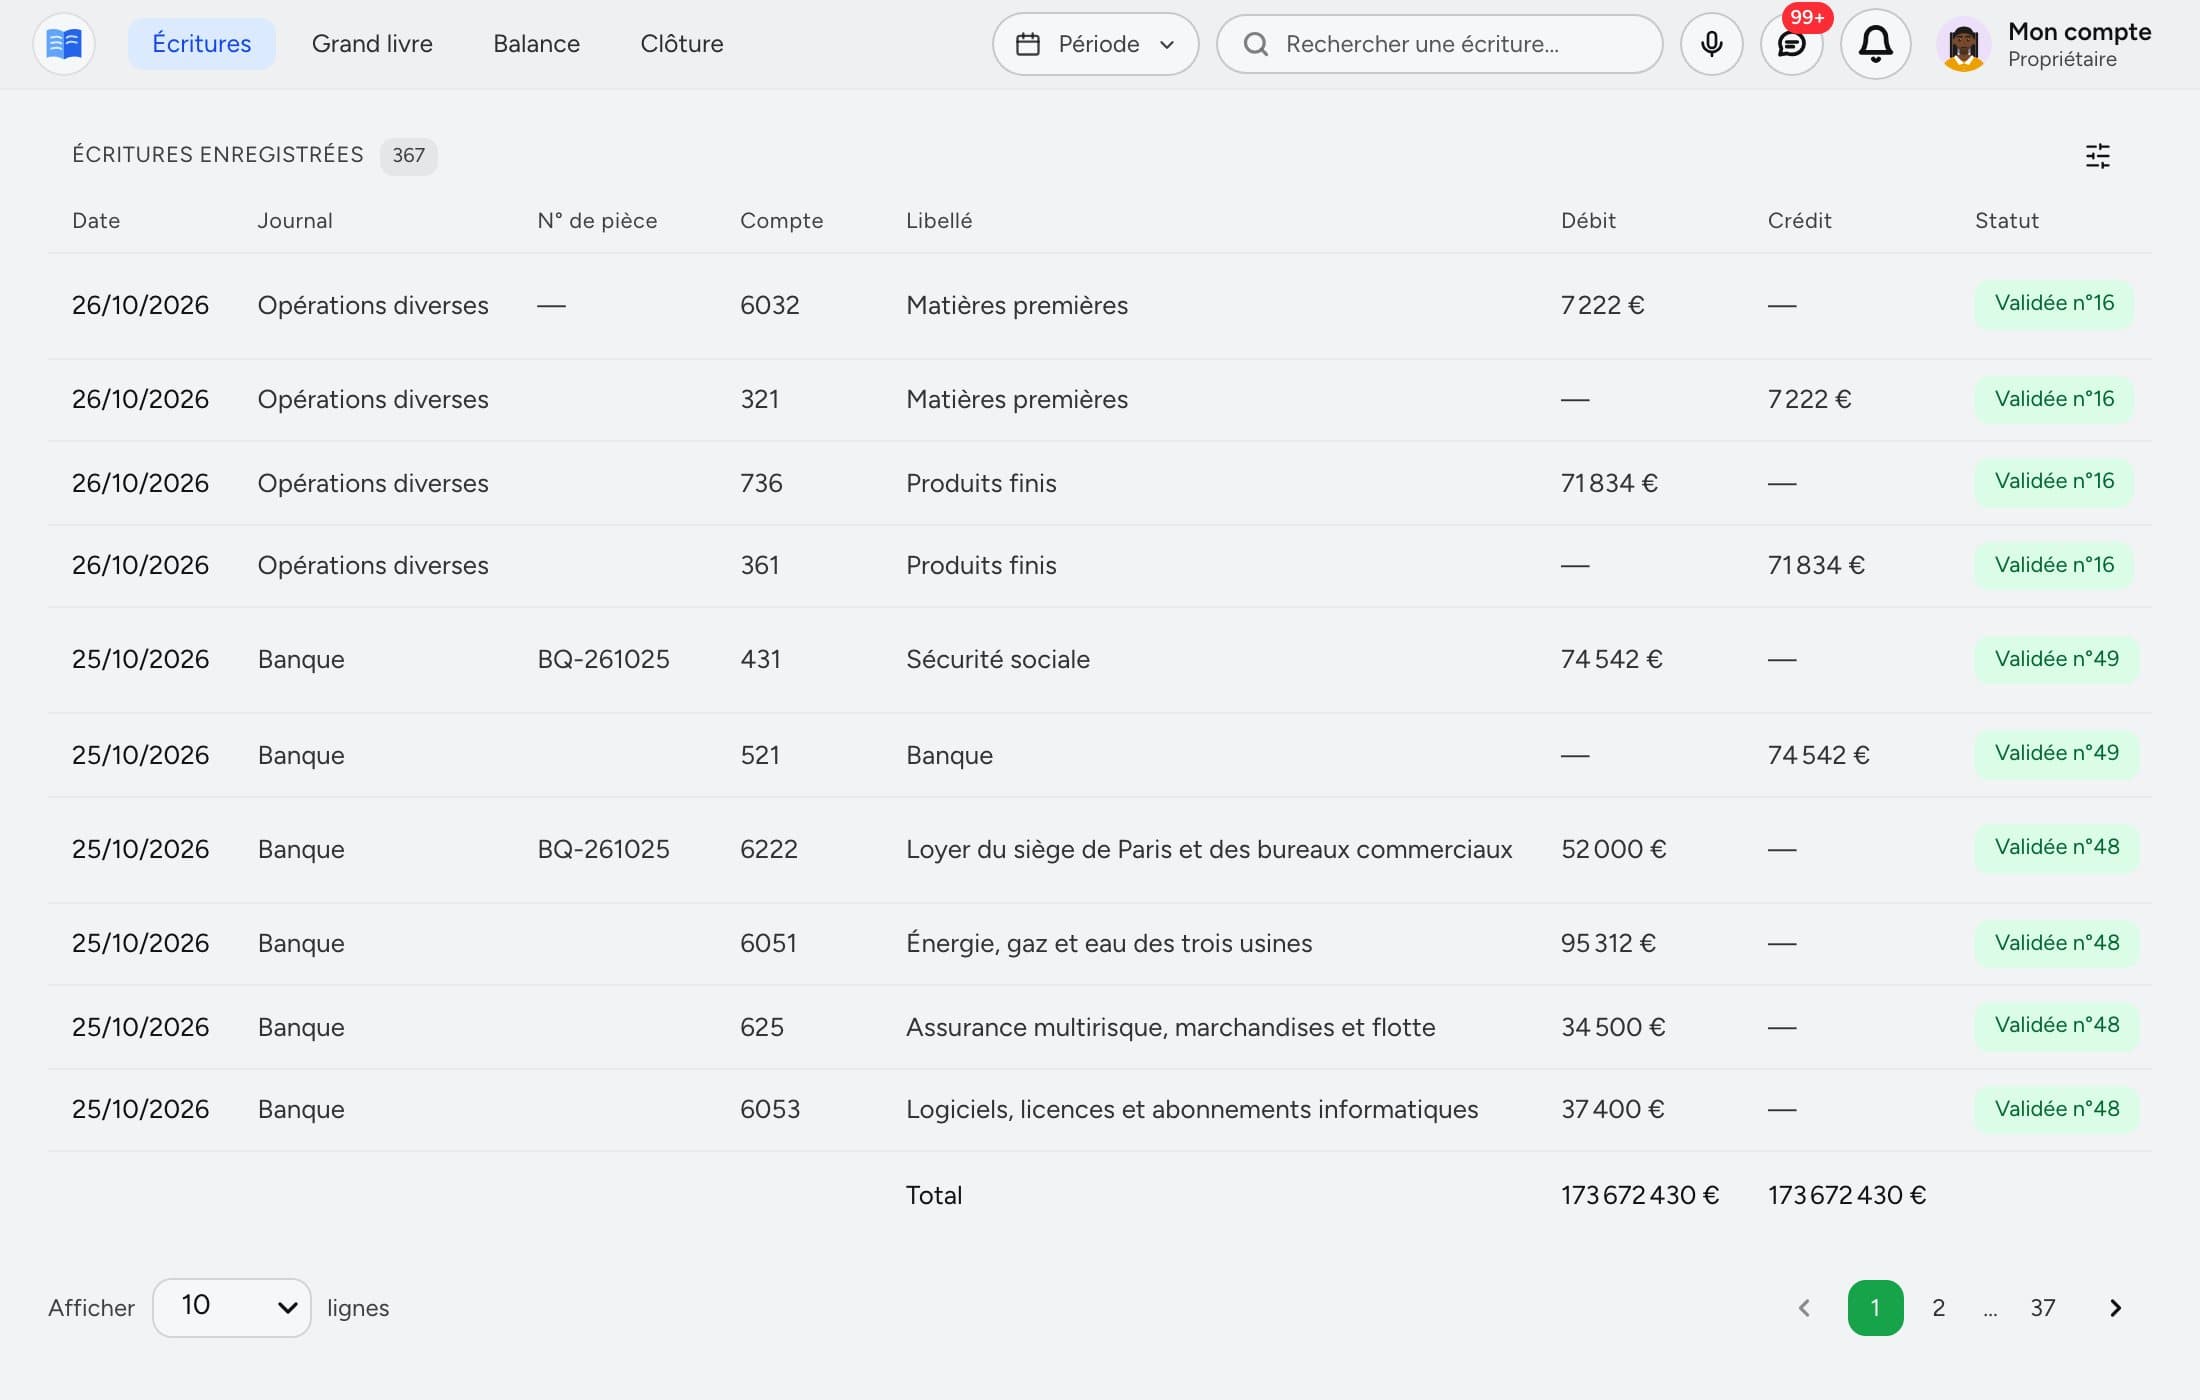Switch to Grand livre tab
The height and width of the screenshot is (1400, 2200).
[372, 44]
